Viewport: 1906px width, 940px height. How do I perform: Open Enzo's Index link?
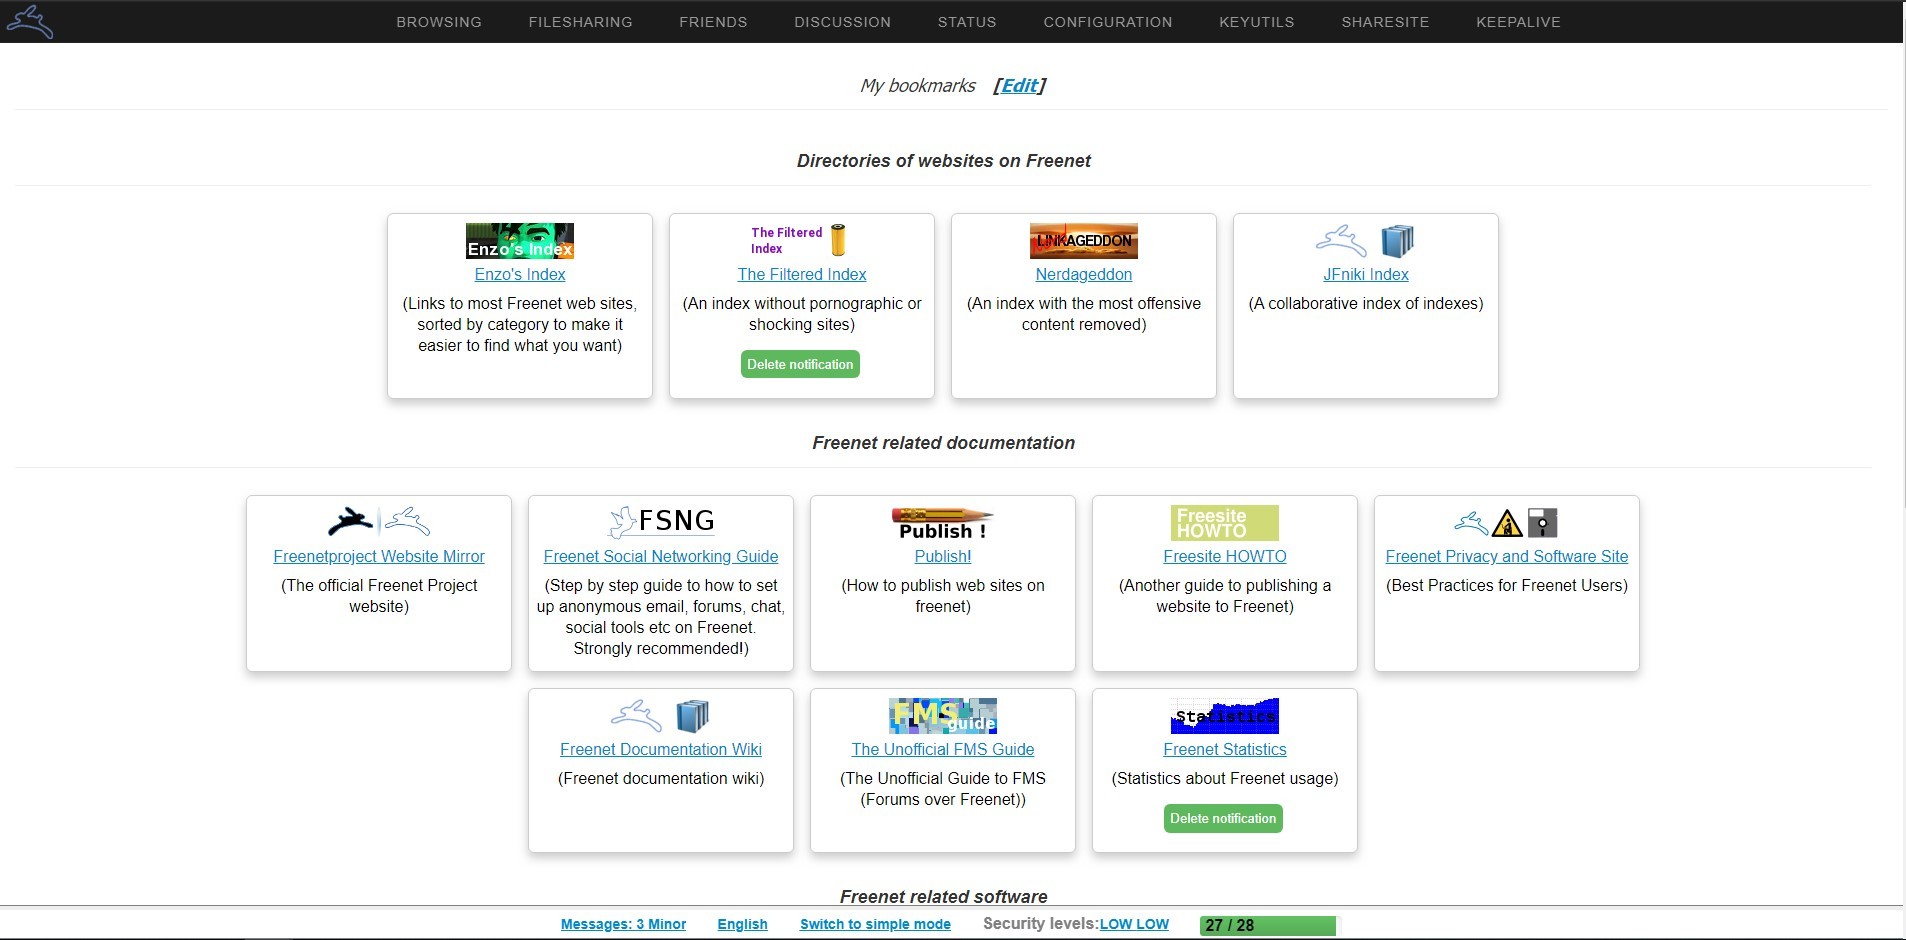click(x=520, y=274)
